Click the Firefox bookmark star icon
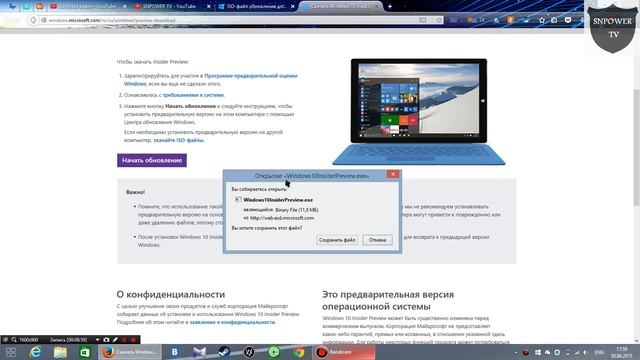This screenshot has width=640, height=360. tap(542, 20)
